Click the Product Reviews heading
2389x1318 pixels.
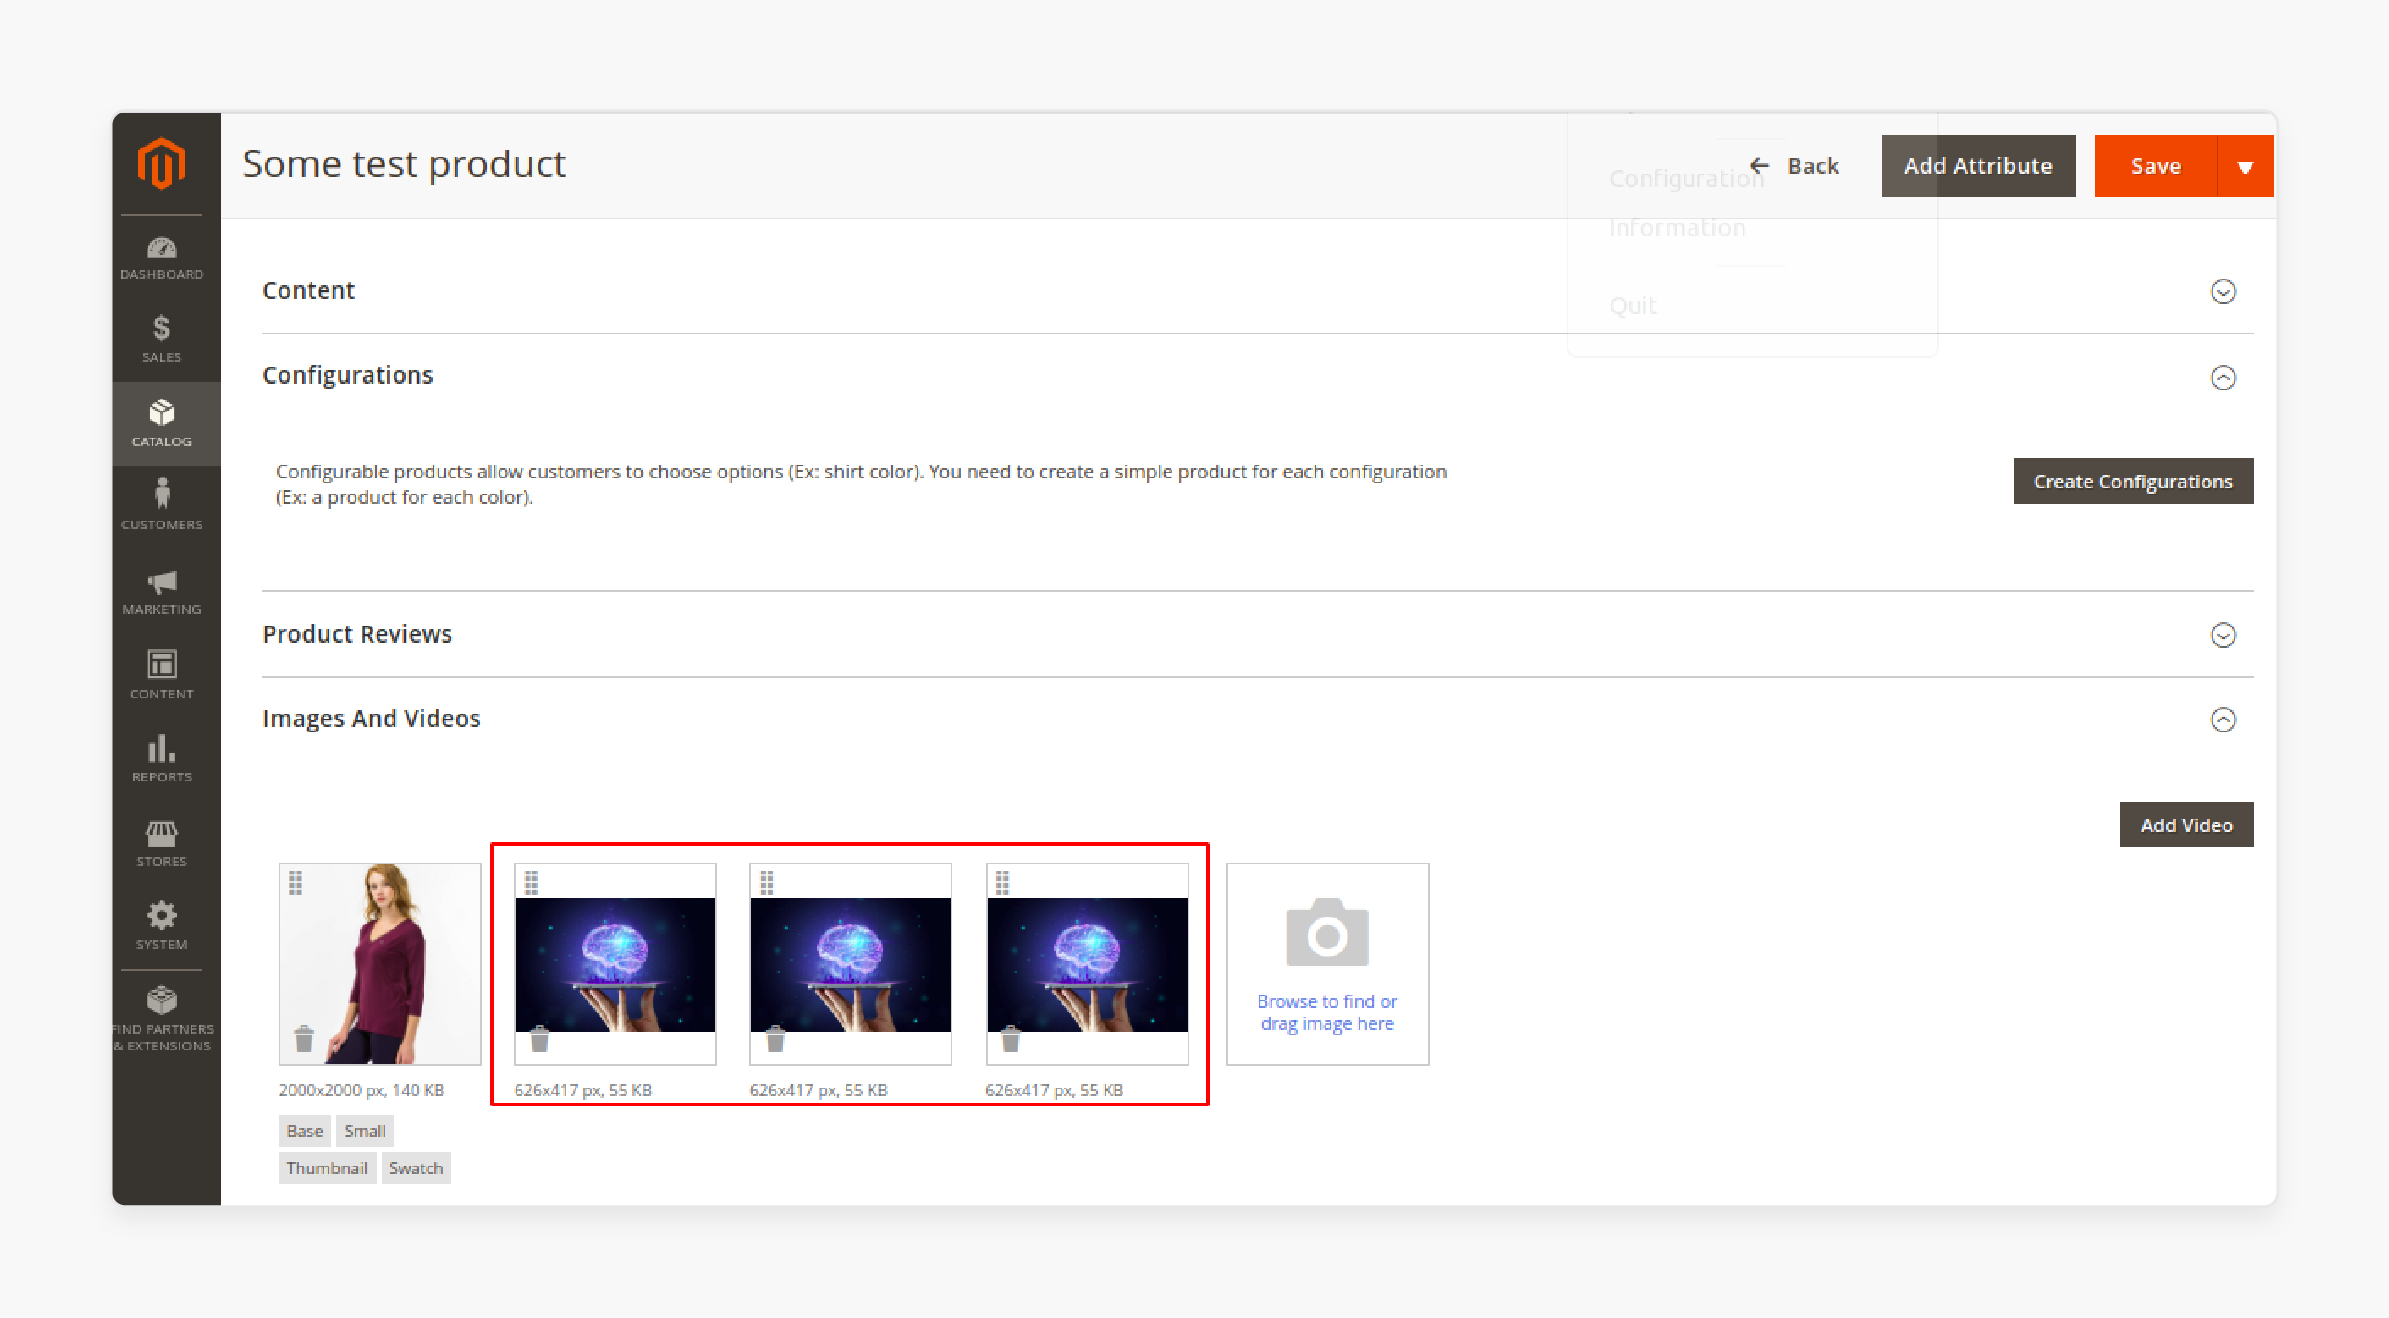pos(357,634)
